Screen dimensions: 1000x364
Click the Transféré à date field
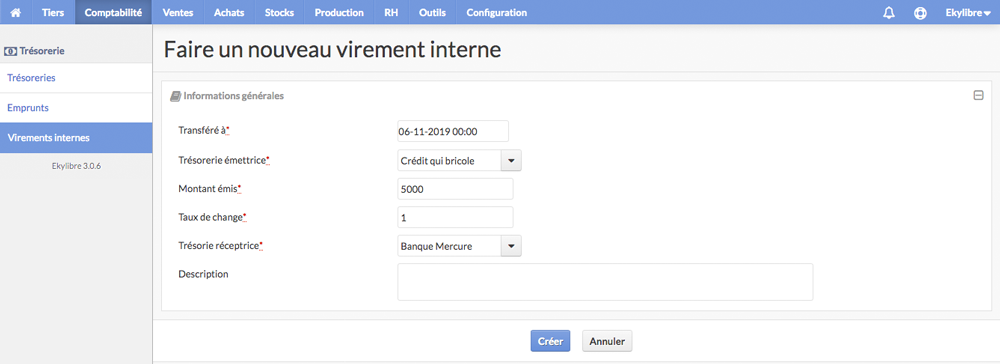(x=453, y=131)
